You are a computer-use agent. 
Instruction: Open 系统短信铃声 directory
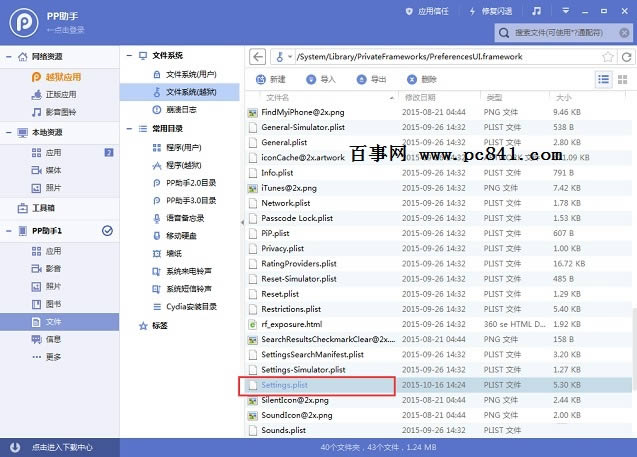182,289
